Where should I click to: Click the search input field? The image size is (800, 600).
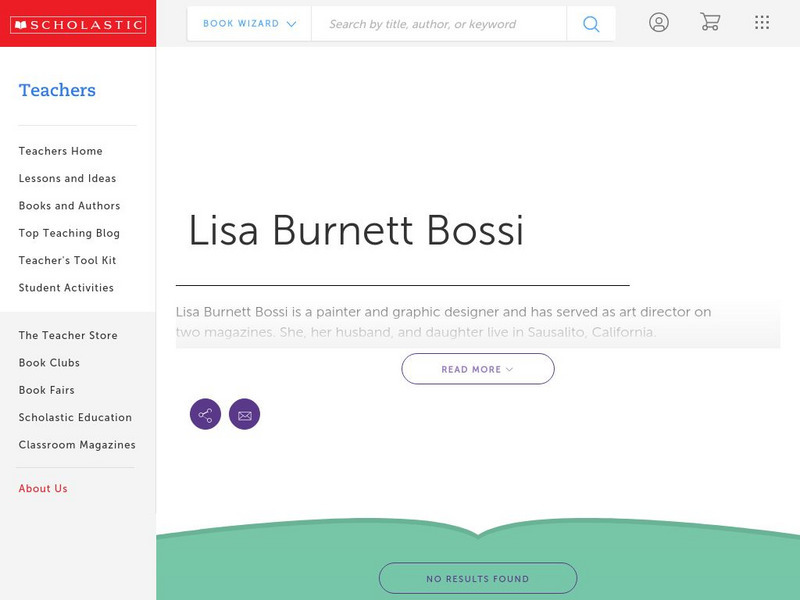click(440, 23)
